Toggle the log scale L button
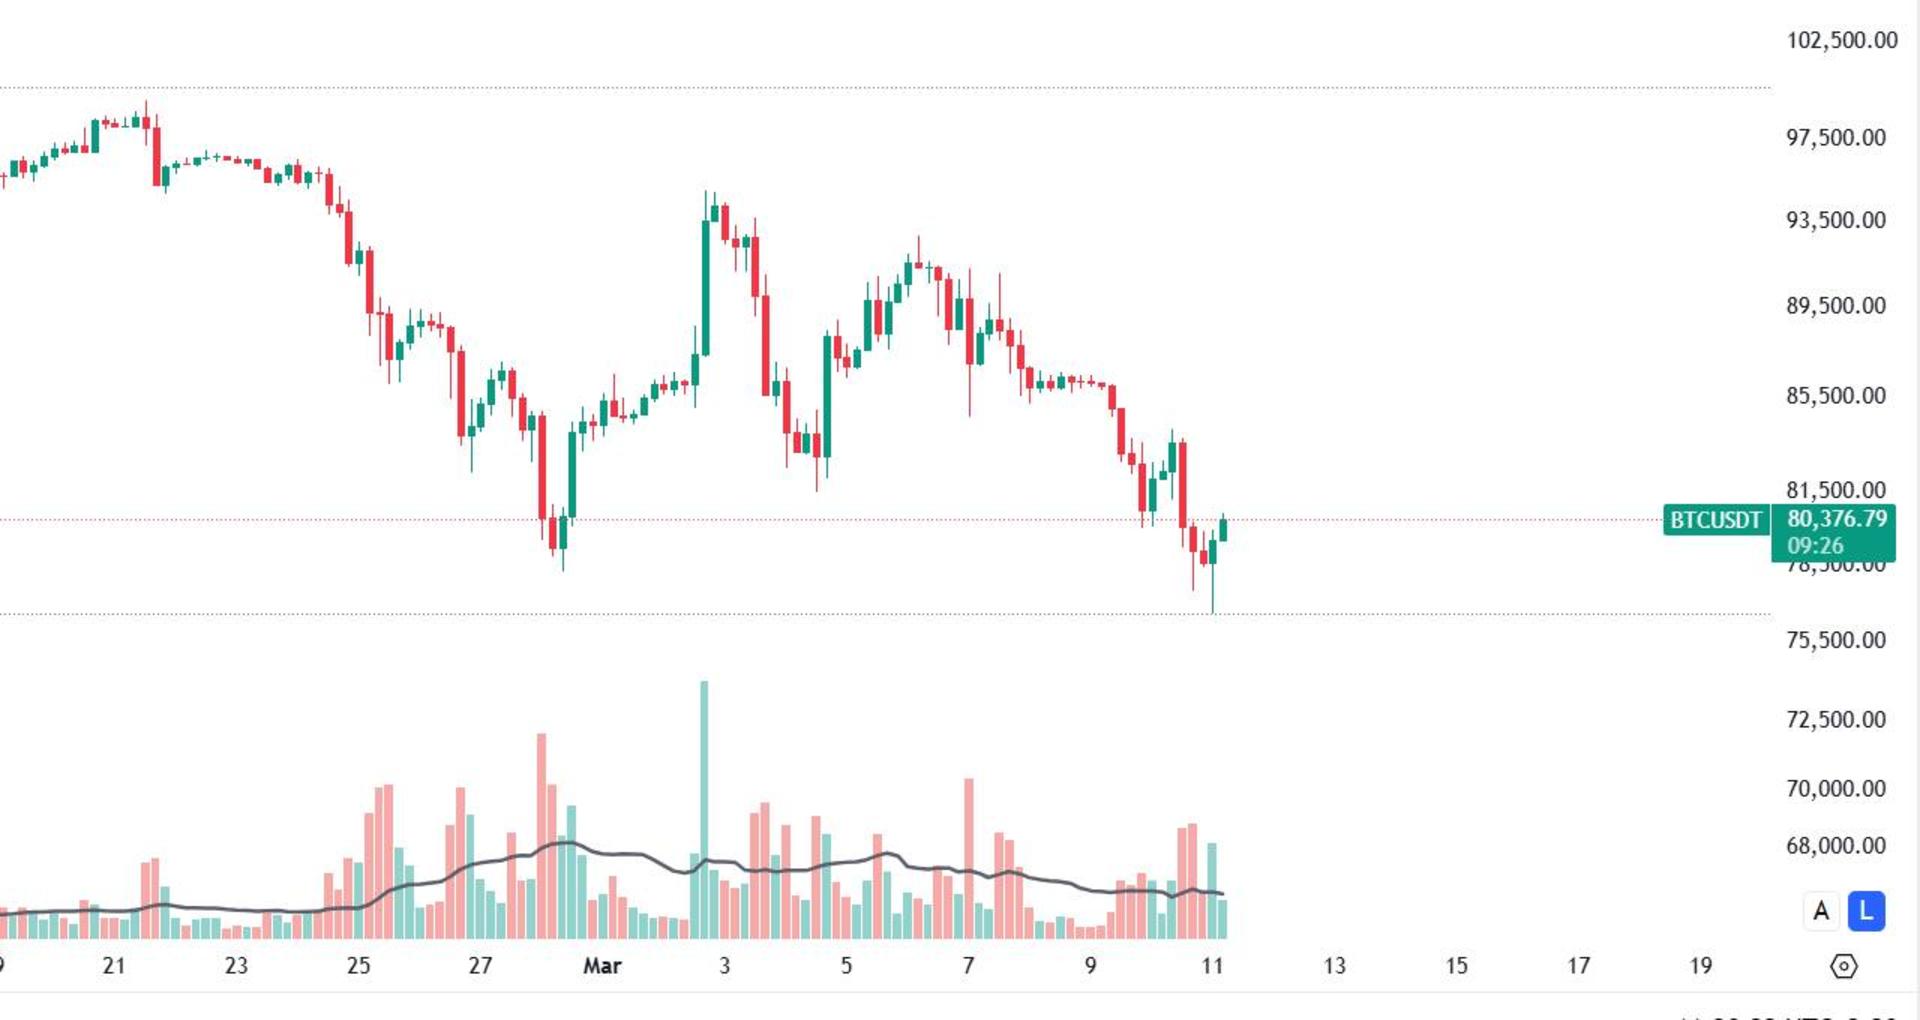The height and width of the screenshot is (1020, 1920). coord(1866,911)
